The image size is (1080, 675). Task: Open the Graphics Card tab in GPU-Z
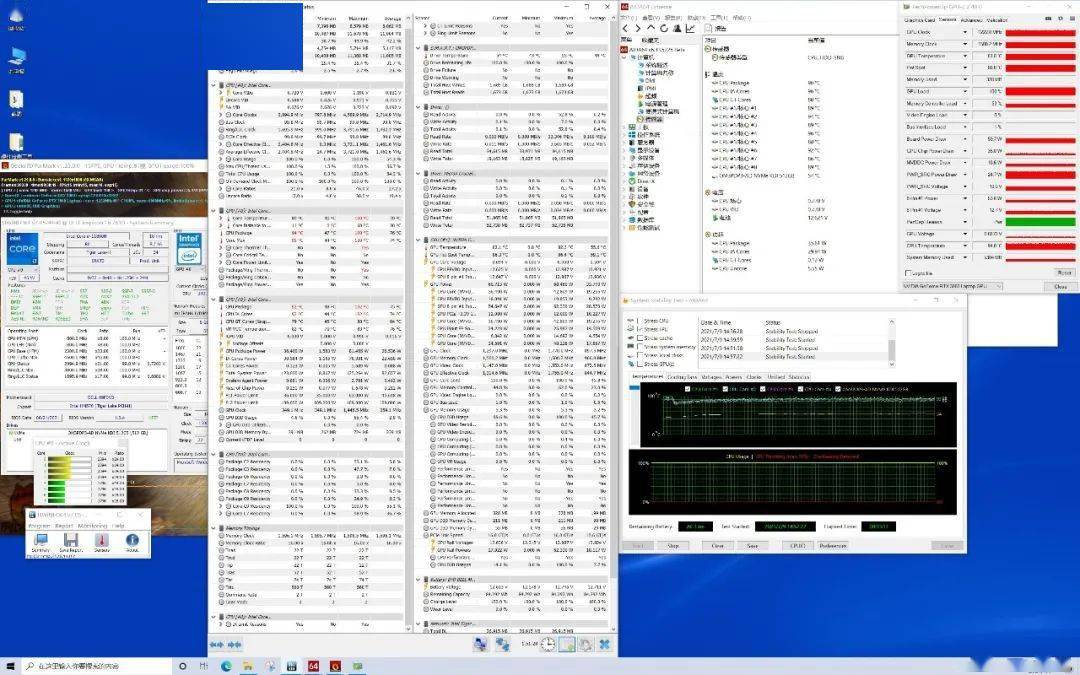pos(920,20)
